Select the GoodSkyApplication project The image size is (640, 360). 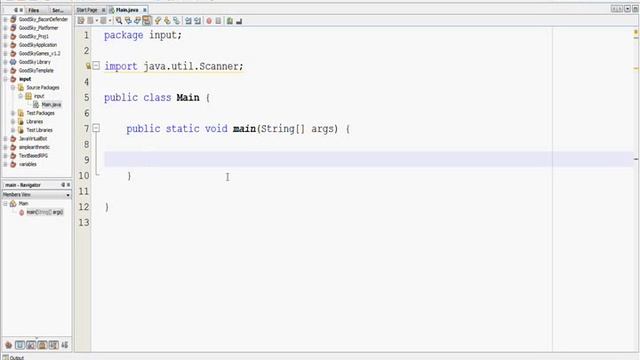click(x=38, y=45)
